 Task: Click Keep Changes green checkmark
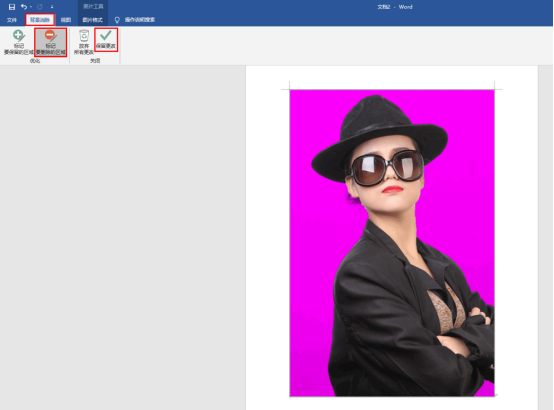pyautogui.click(x=106, y=40)
